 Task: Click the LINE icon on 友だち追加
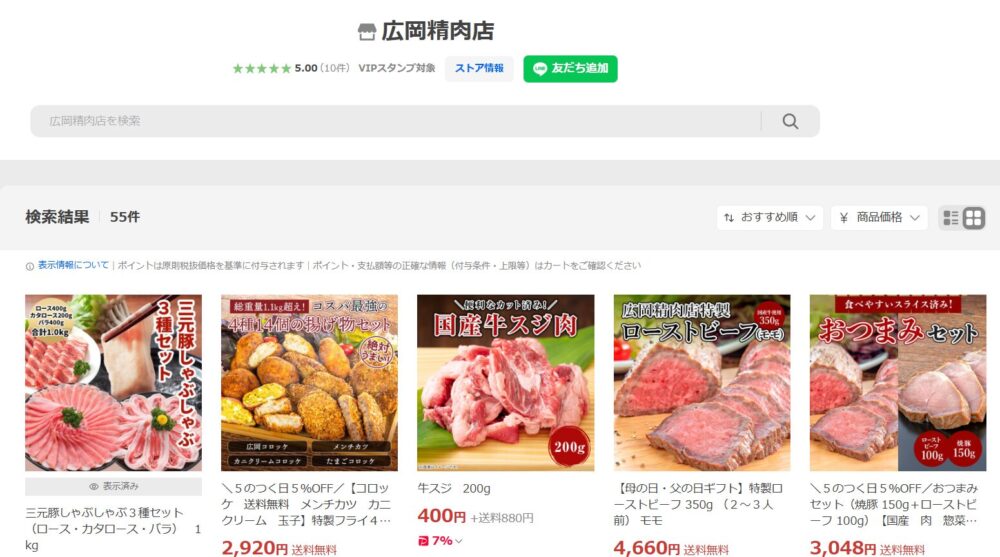click(x=540, y=69)
